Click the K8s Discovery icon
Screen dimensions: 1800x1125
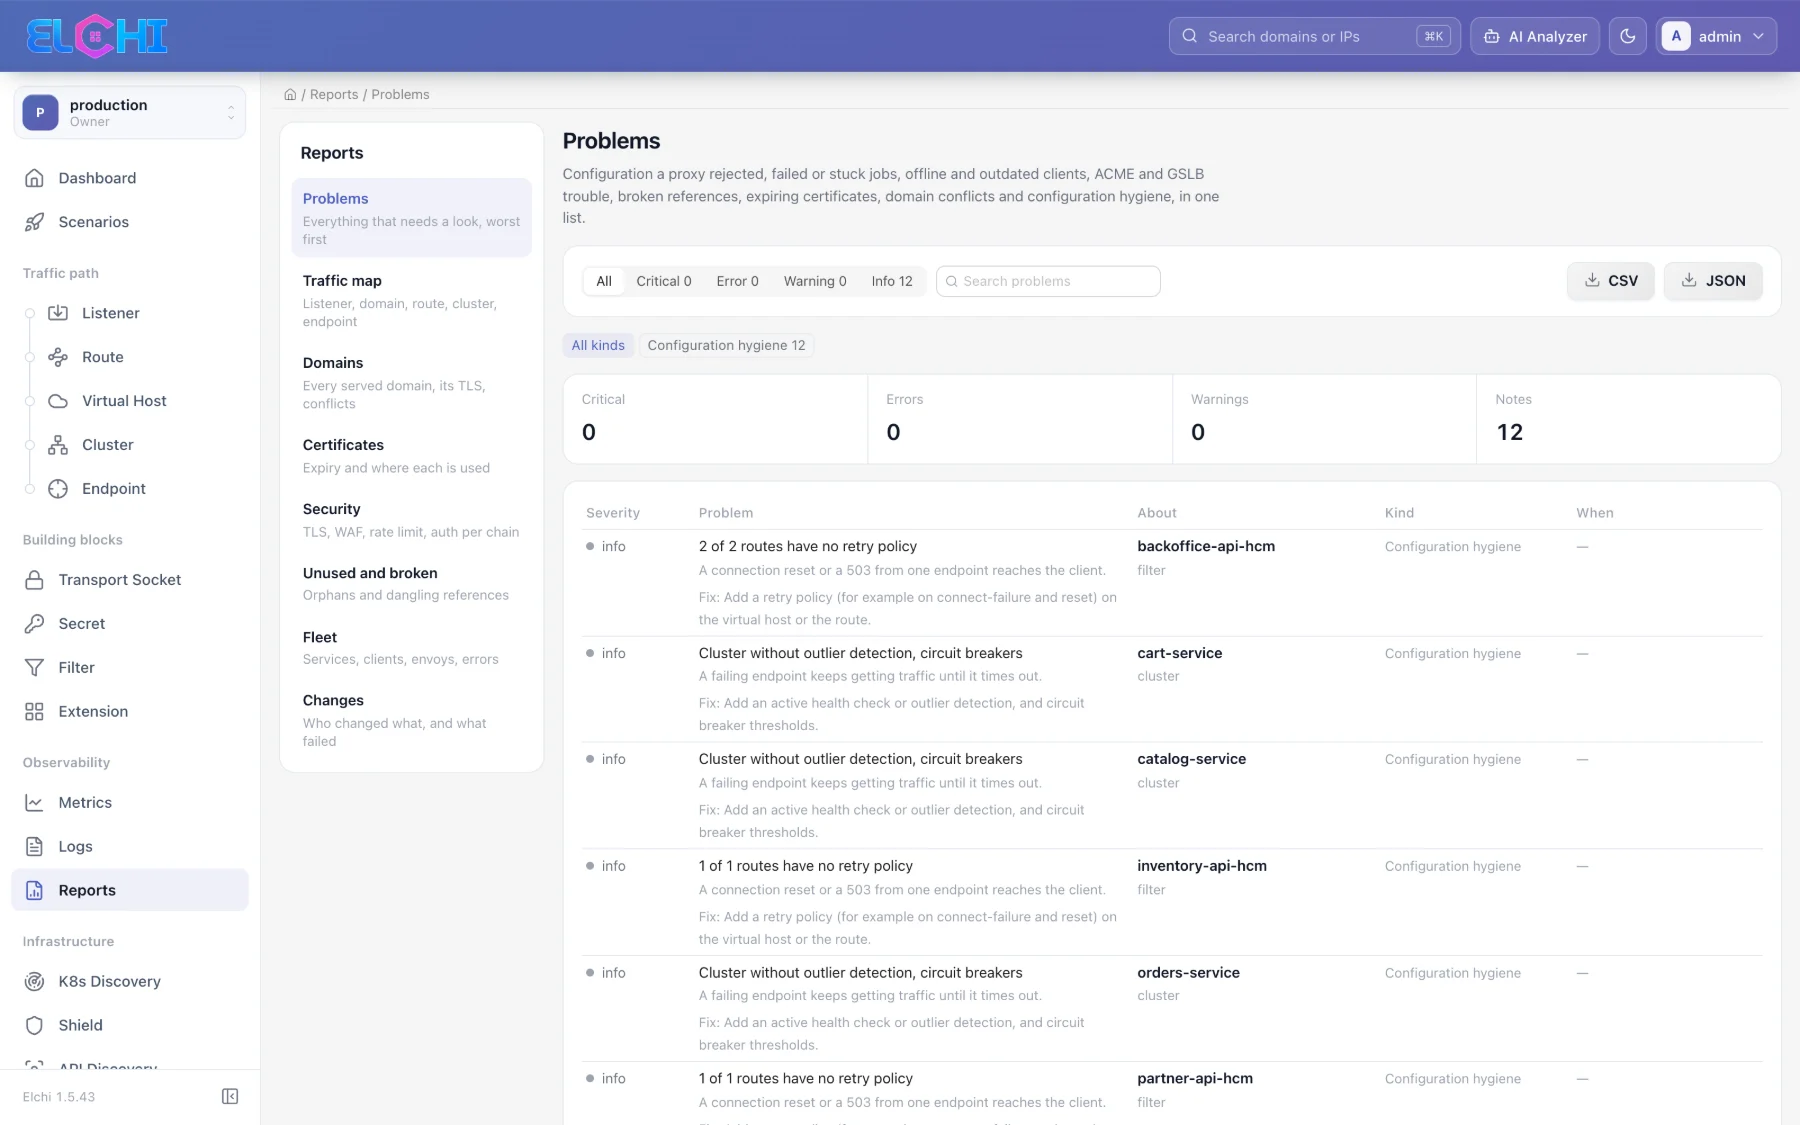pos(34,982)
